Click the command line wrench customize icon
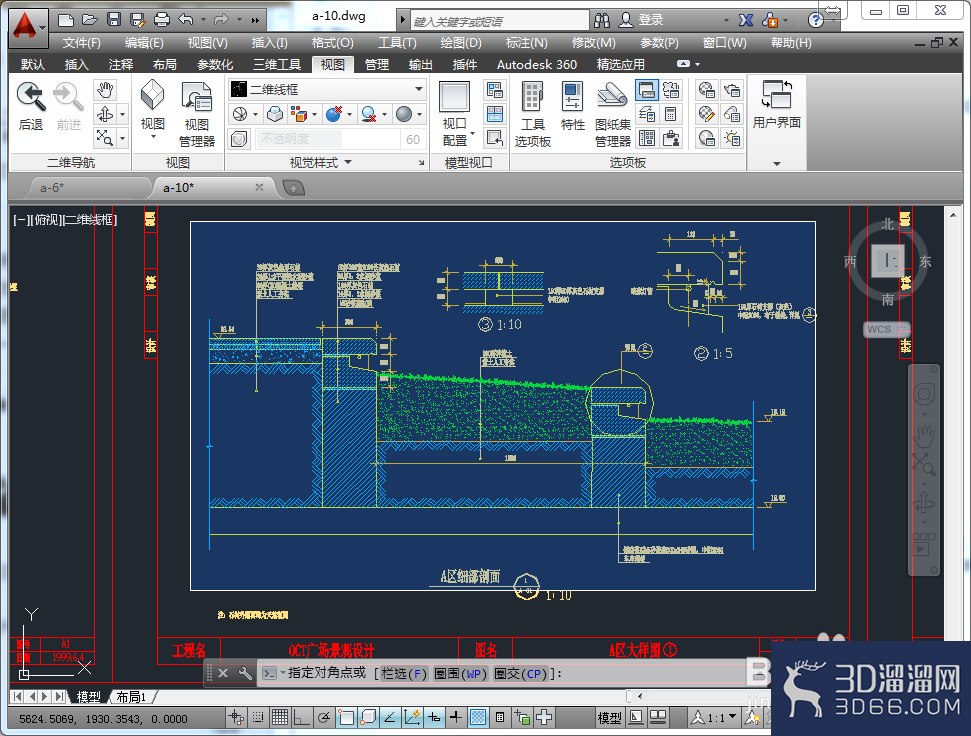The width and height of the screenshot is (971, 736). pyautogui.click(x=245, y=673)
